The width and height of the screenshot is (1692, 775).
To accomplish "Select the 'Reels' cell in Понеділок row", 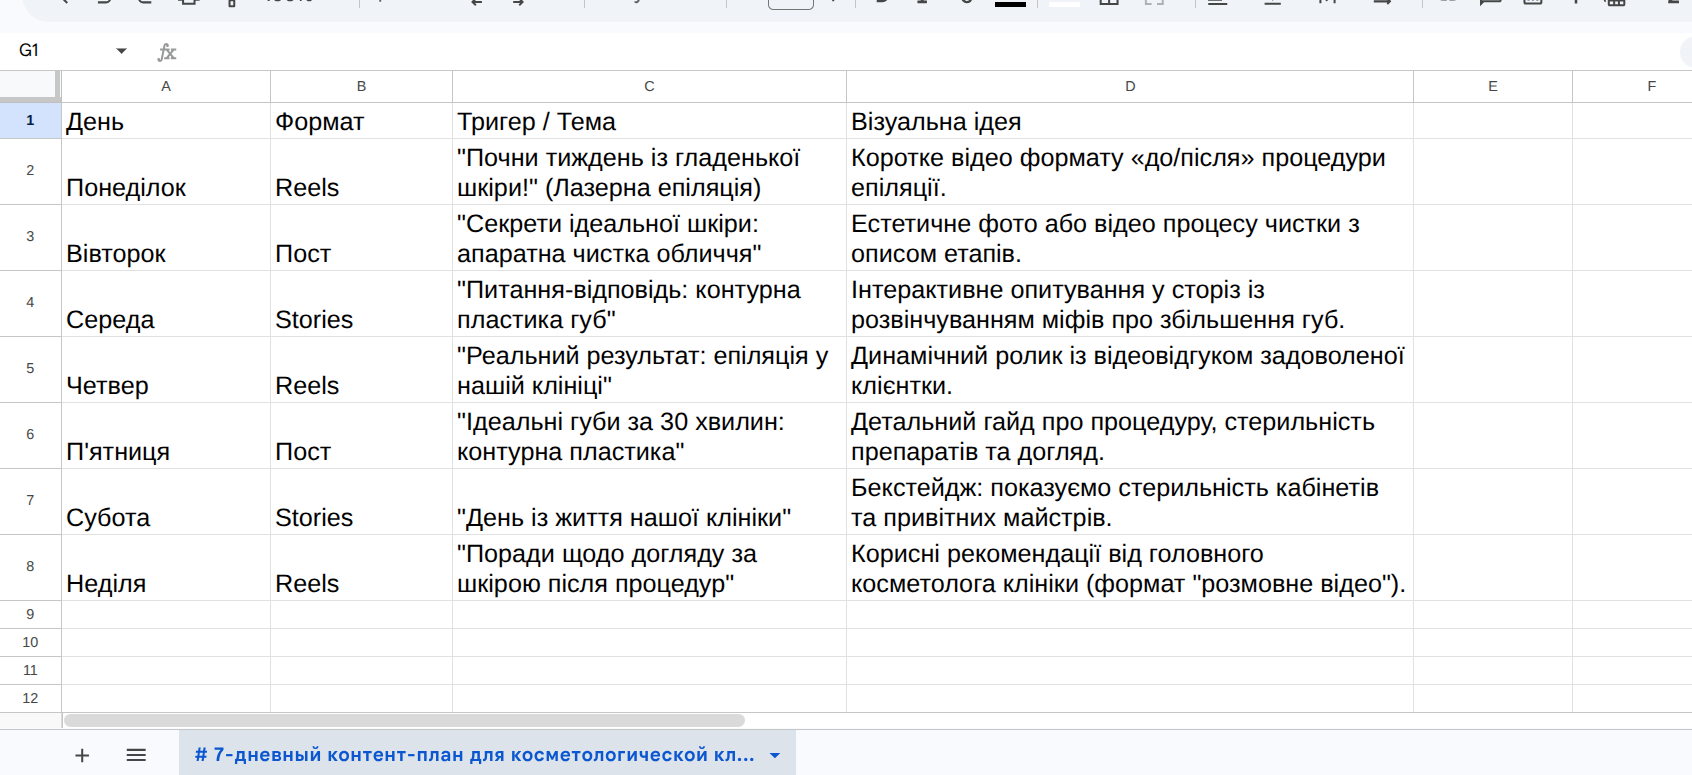I will [x=361, y=172].
